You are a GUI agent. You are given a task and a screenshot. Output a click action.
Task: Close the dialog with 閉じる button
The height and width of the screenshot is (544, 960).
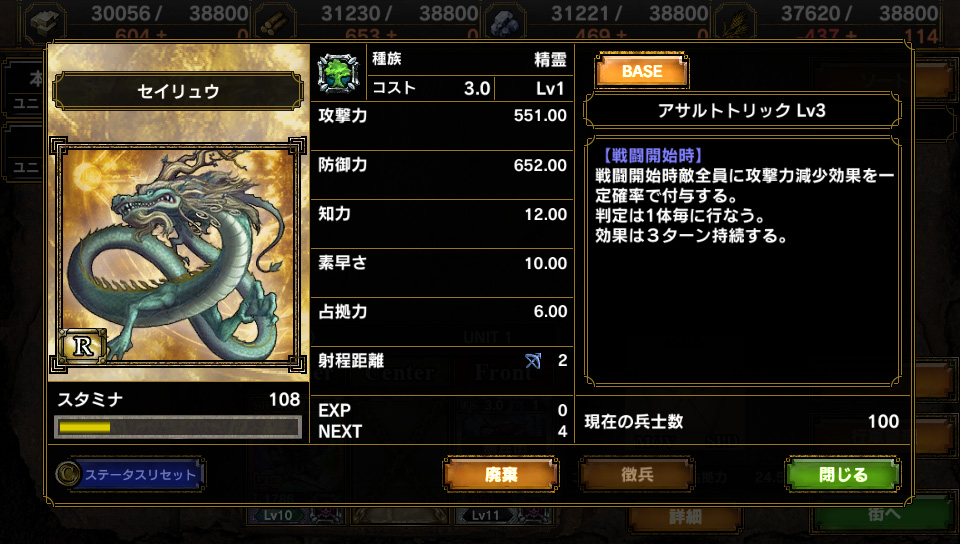842,474
